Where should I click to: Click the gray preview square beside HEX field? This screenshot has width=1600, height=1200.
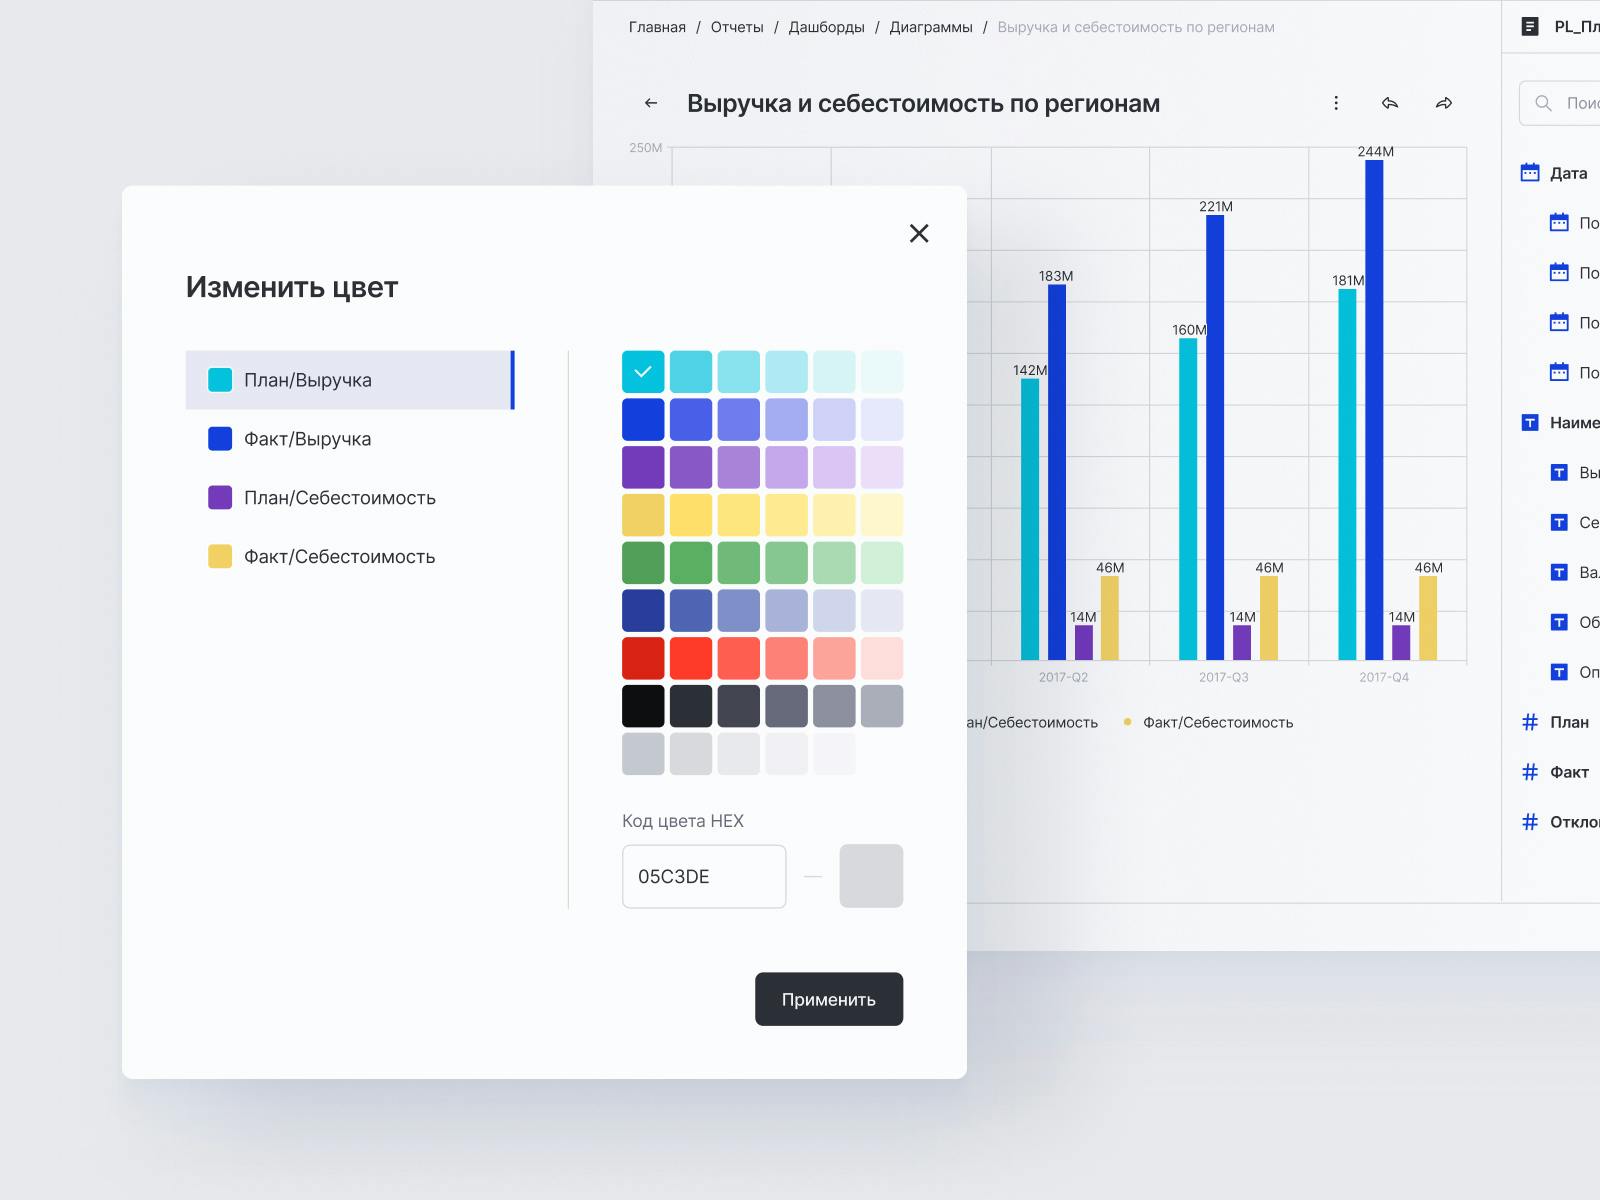[x=871, y=876]
